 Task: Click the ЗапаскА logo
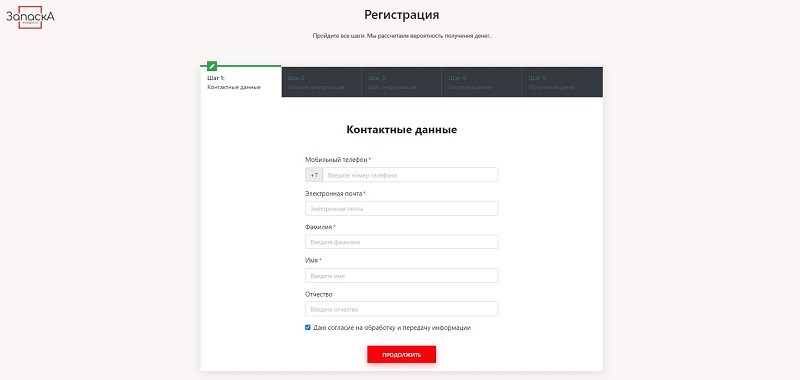pyautogui.click(x=30, y=17)
